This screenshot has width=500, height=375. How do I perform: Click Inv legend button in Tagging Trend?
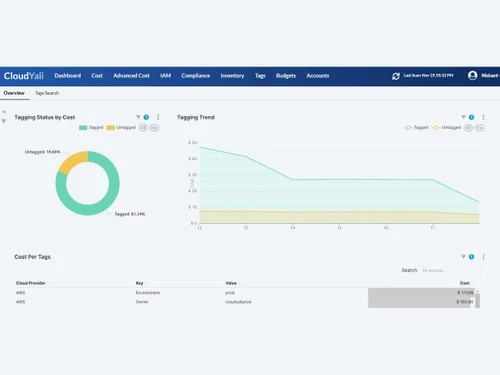pyautogui.click(x=480, y=128)
